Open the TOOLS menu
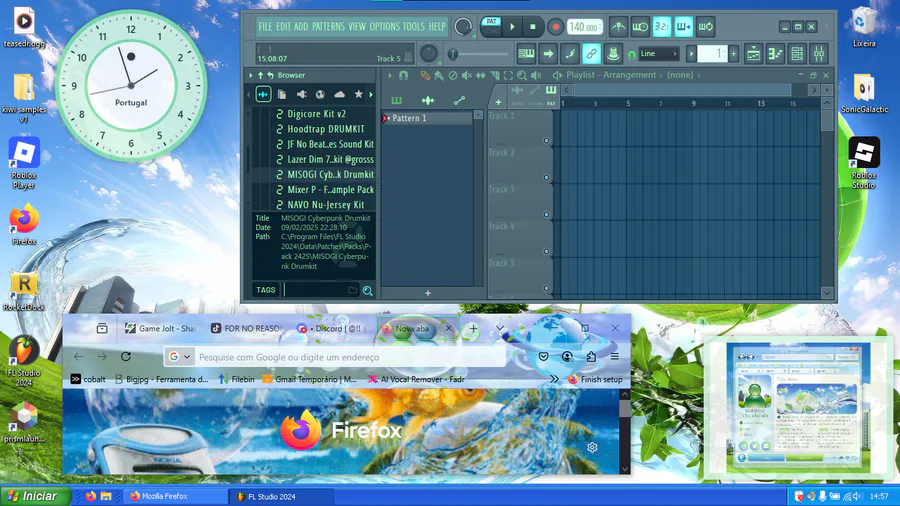900x506 pixels. [413, 26]
